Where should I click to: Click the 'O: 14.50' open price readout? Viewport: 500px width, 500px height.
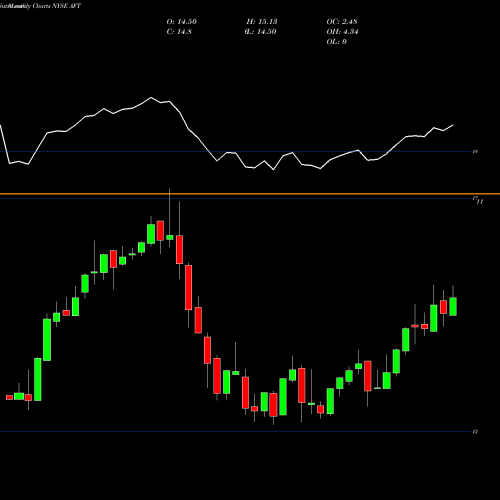coord(182,22)
